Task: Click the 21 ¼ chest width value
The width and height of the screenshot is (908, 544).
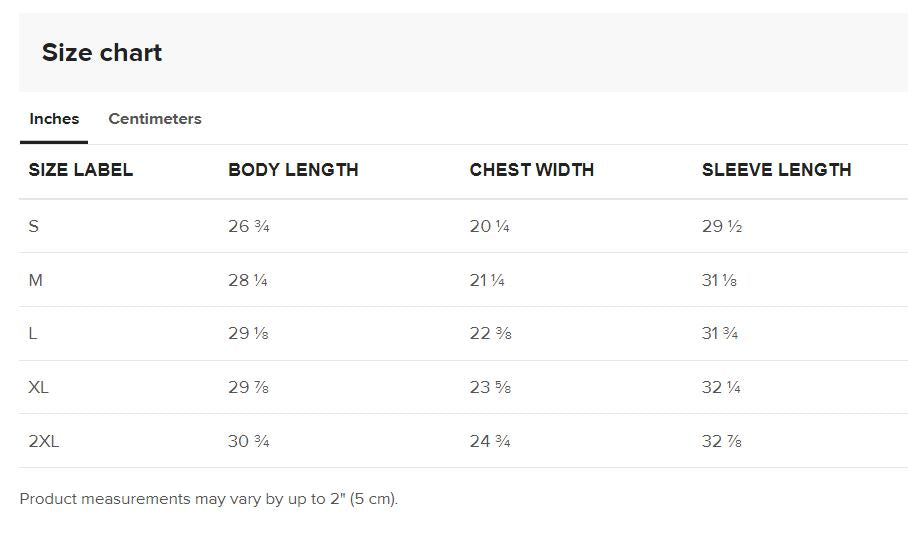Action: (x=487, y=280)
